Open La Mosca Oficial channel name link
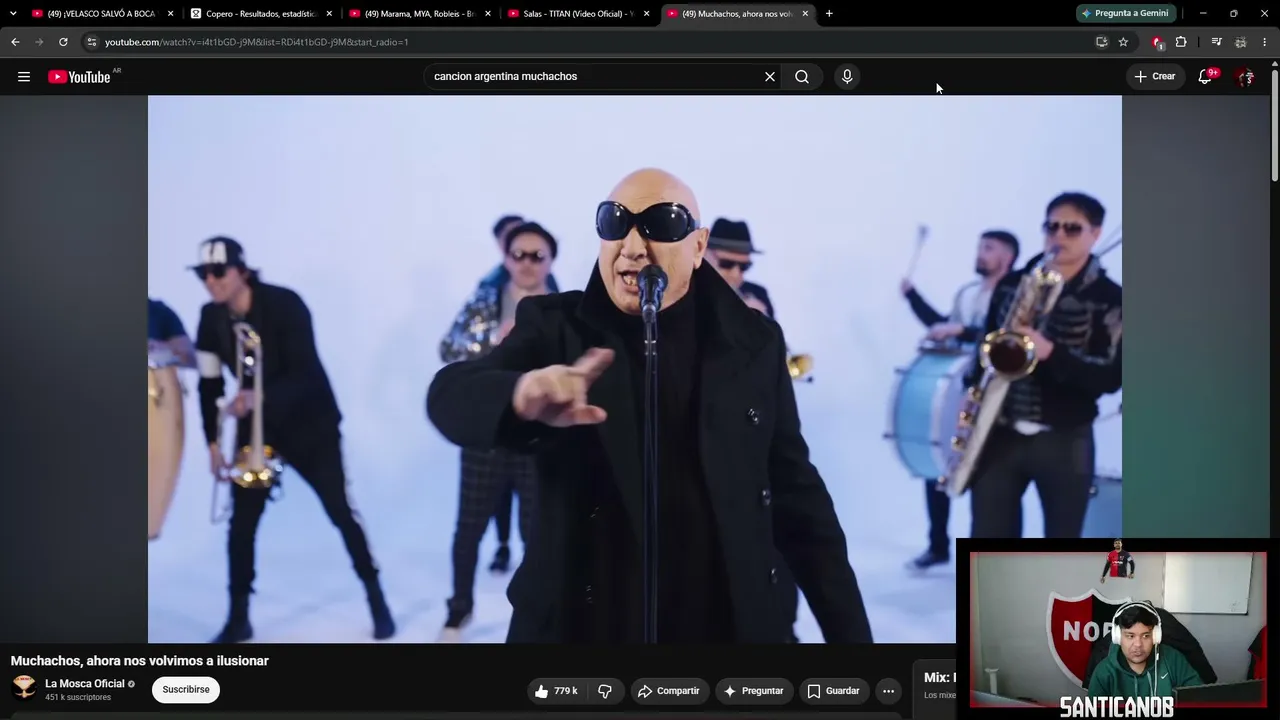 point(85,684)
